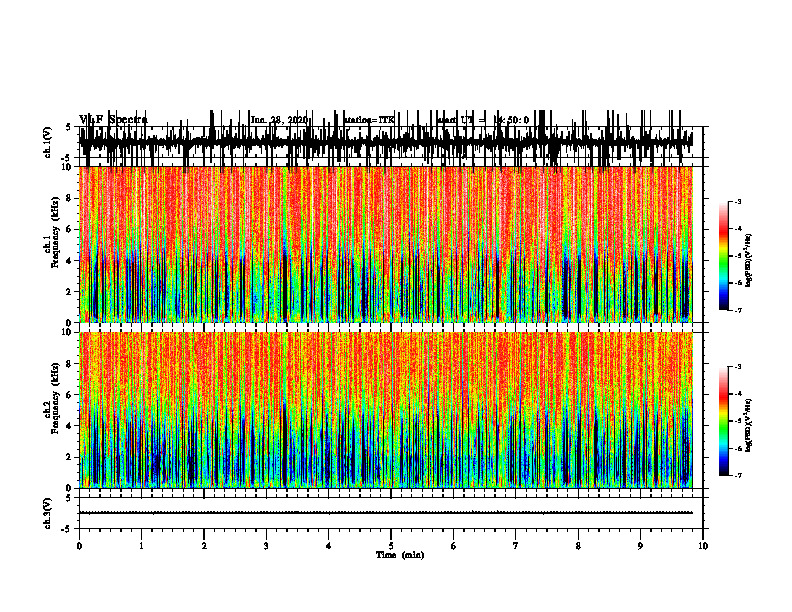The height and width of the screenshot is (612, 792).
Task: Click time axis tick label "6"
Action: point(454,546)
